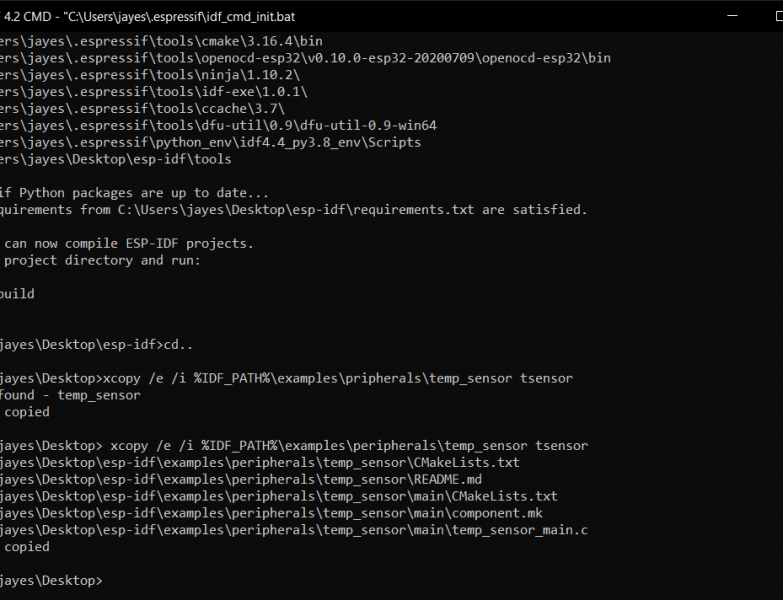Click the misspelled 'pripherals' xcopy command
This screenshot has width=783, height=600.
[x=290, y=378]
